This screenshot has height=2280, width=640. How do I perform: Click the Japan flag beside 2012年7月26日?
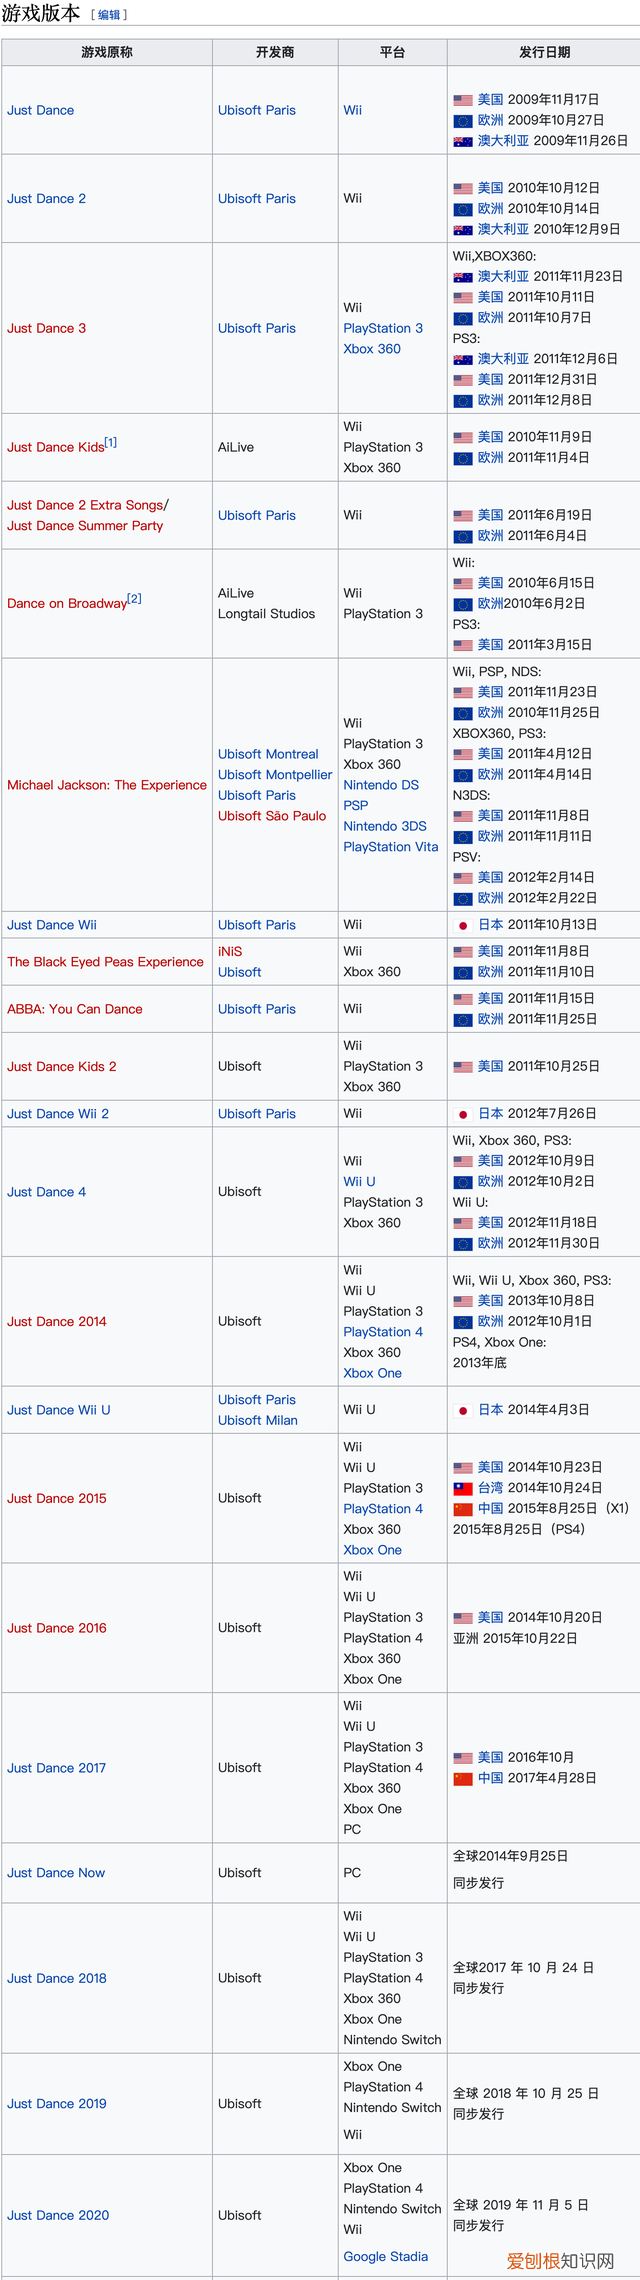(463, 1114)
